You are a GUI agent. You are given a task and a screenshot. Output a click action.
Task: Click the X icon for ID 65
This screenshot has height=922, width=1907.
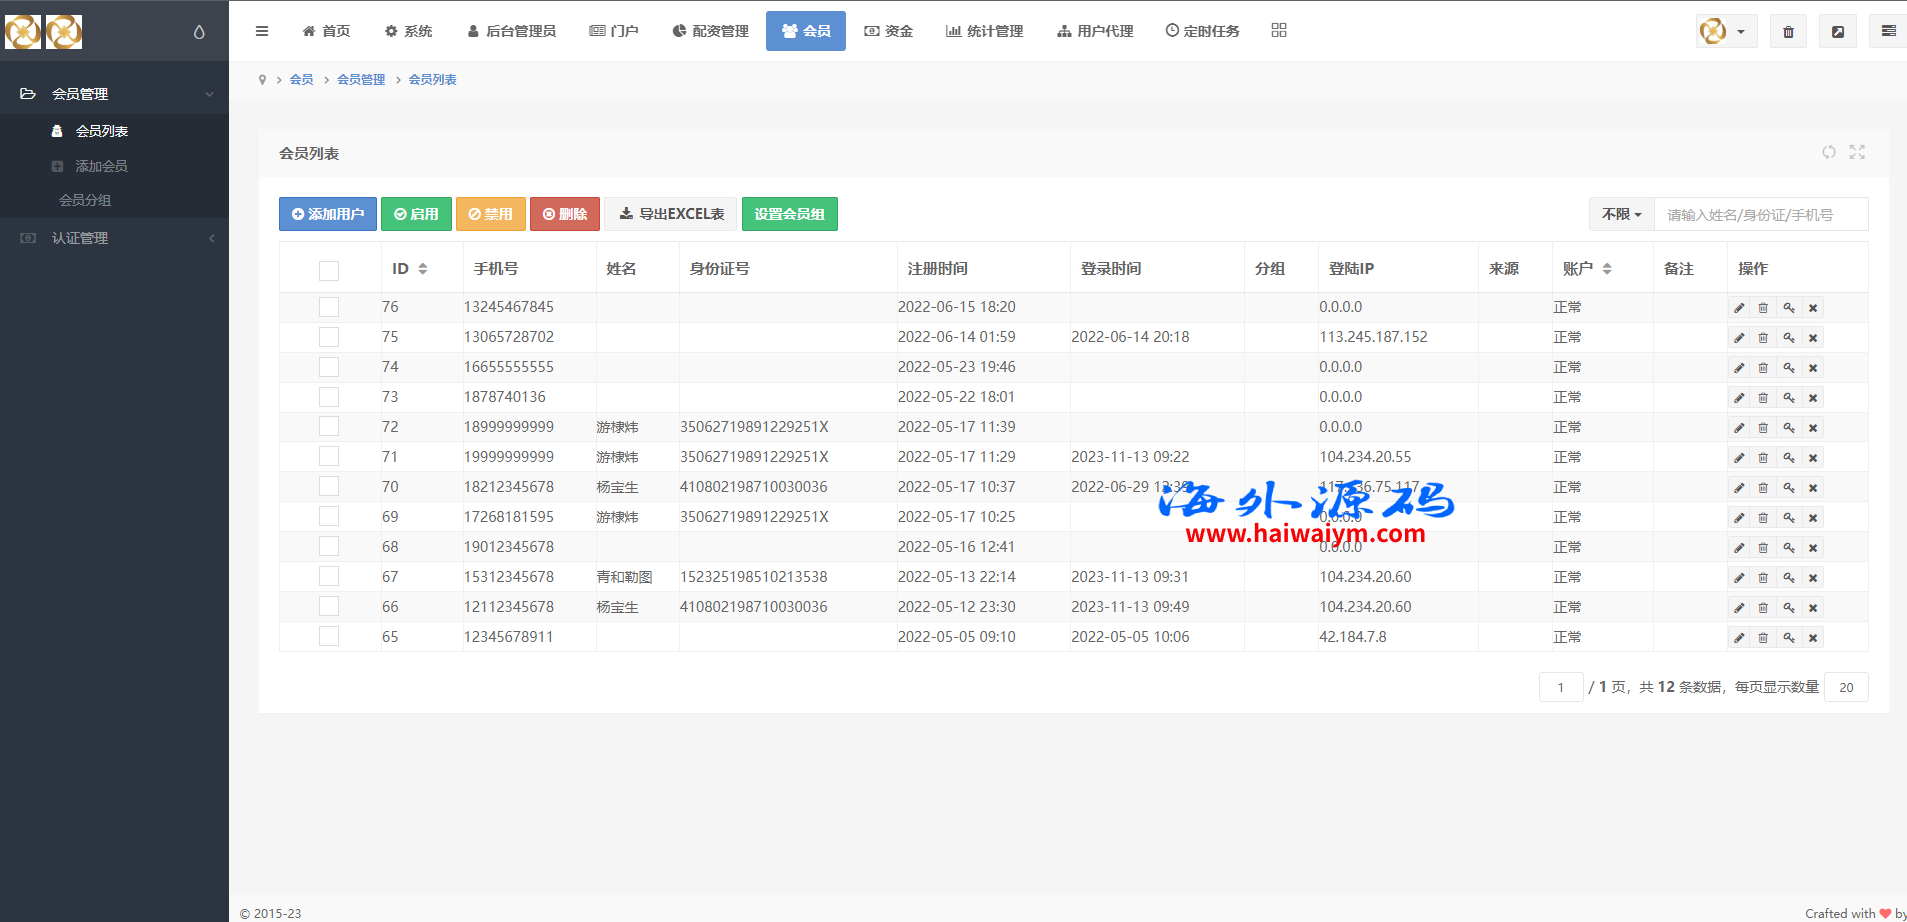point(1813,638)
